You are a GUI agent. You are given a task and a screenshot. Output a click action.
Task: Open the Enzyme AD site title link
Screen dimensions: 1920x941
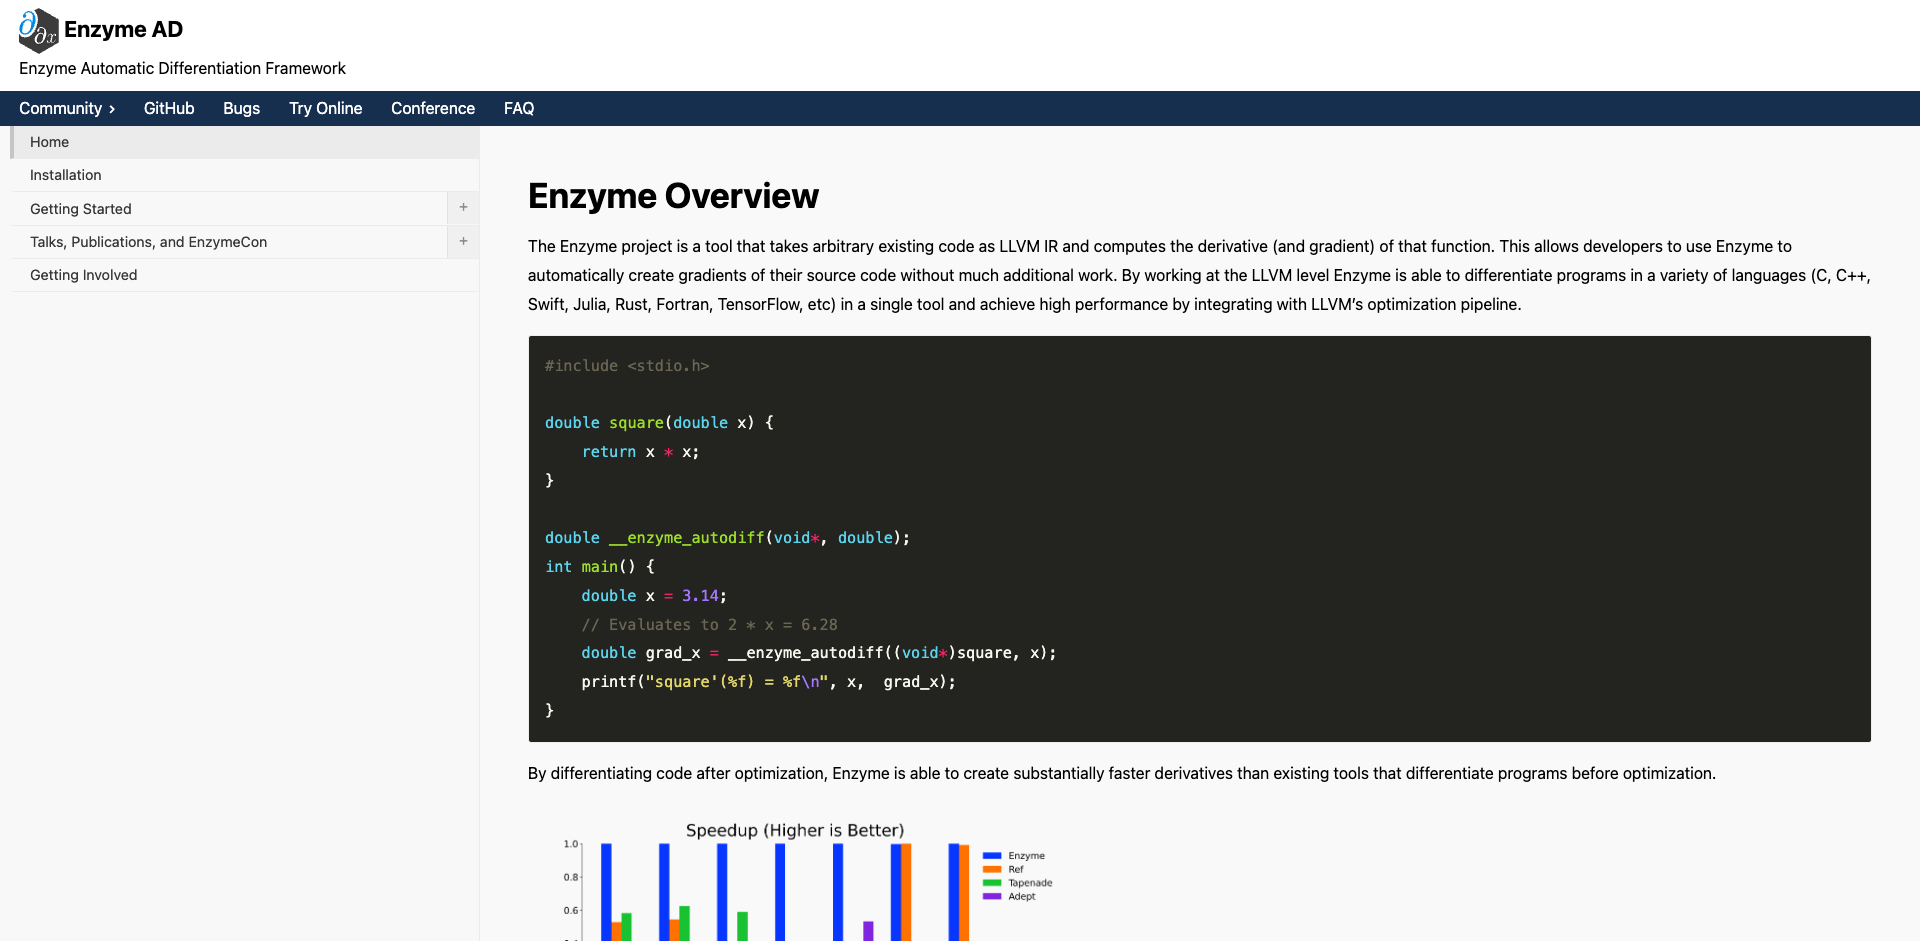[x=123, y=30]
